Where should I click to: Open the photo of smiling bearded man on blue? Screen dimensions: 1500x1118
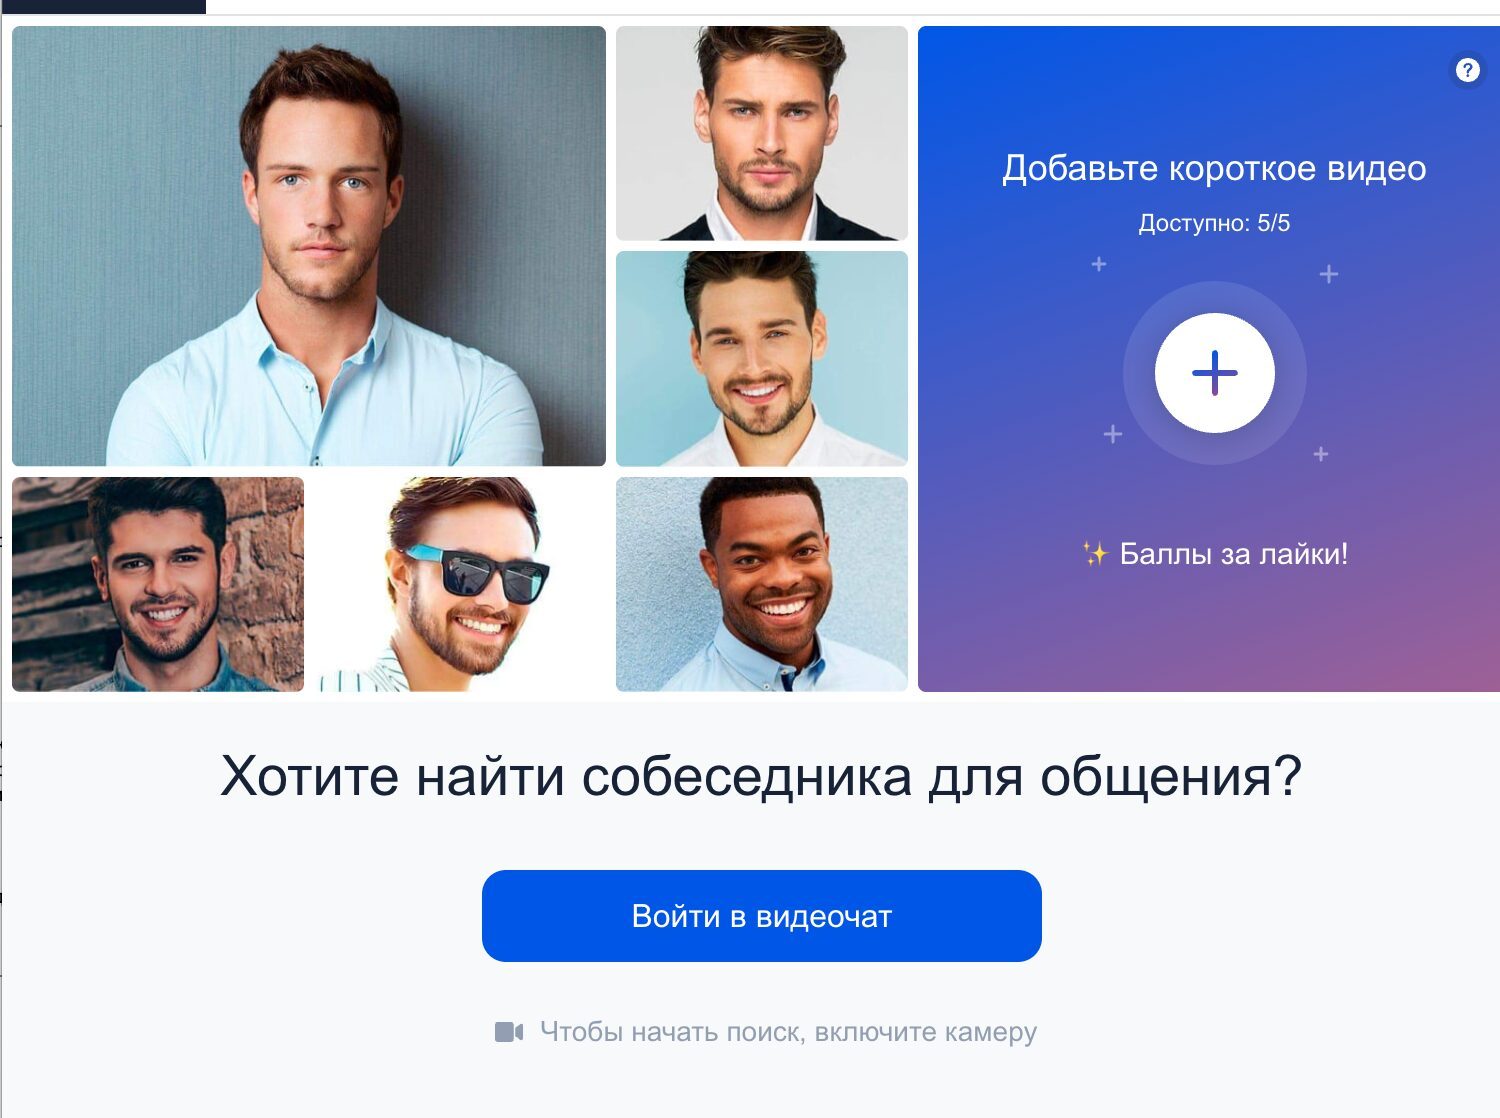click(762, 359)
